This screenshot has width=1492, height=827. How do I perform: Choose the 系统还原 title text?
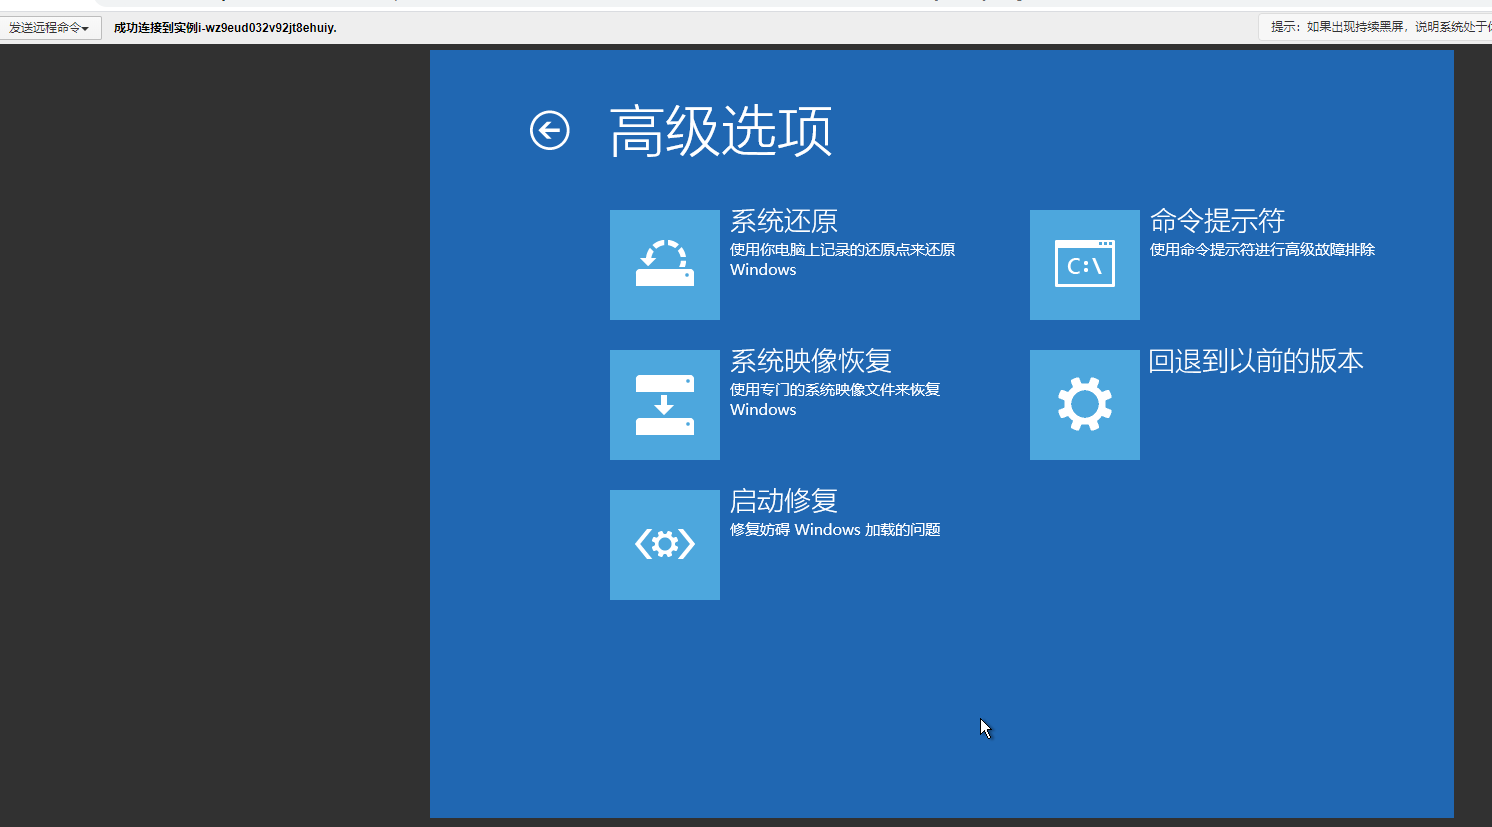(x=783, y=221)
